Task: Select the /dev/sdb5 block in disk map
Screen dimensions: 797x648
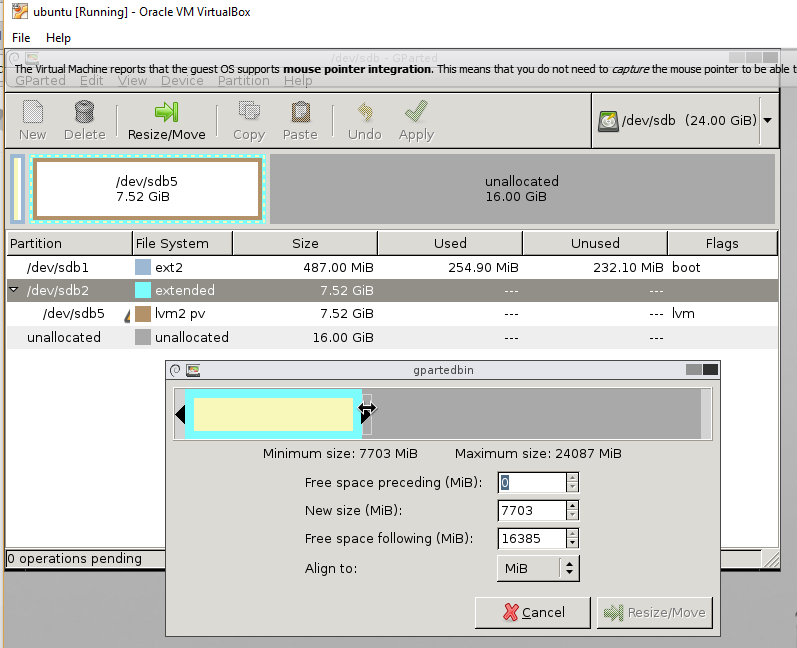Action: pos(147,189)
